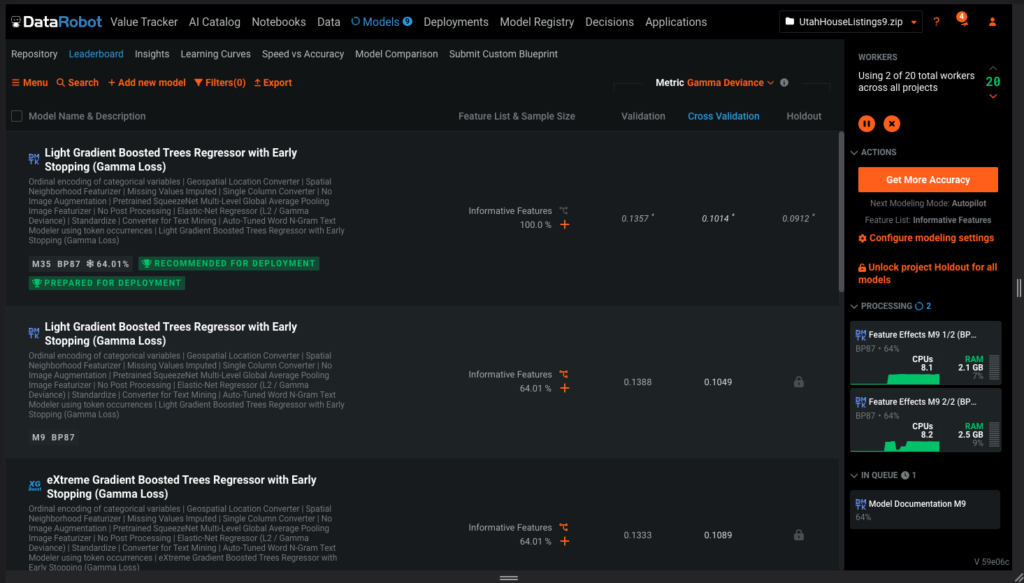Click the M9 model ID tag
The width and height of the screenshot is (1024, 583).
tap(39, 437)
